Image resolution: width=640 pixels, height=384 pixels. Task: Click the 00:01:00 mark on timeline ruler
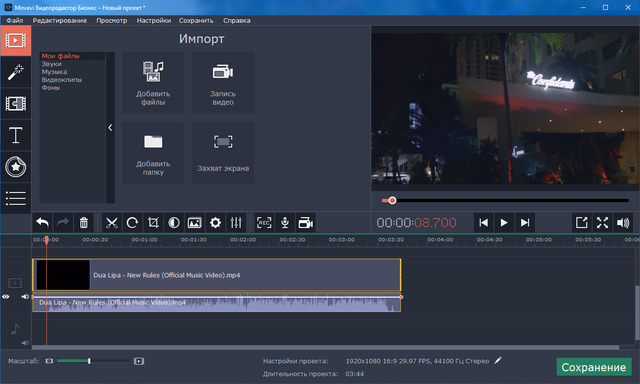144,240
